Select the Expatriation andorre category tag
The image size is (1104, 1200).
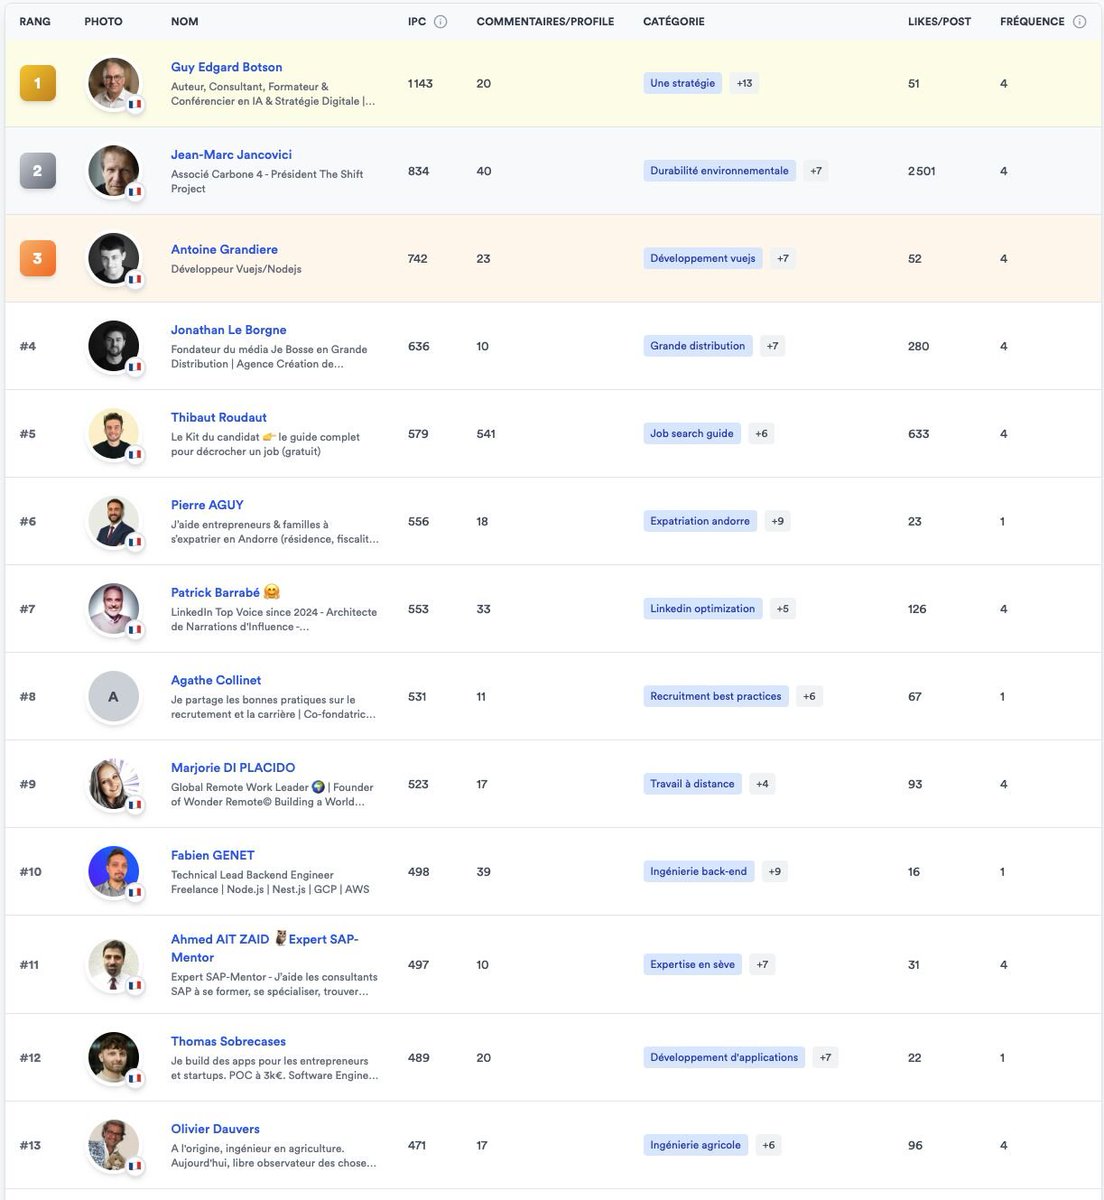tap(700, 521)
